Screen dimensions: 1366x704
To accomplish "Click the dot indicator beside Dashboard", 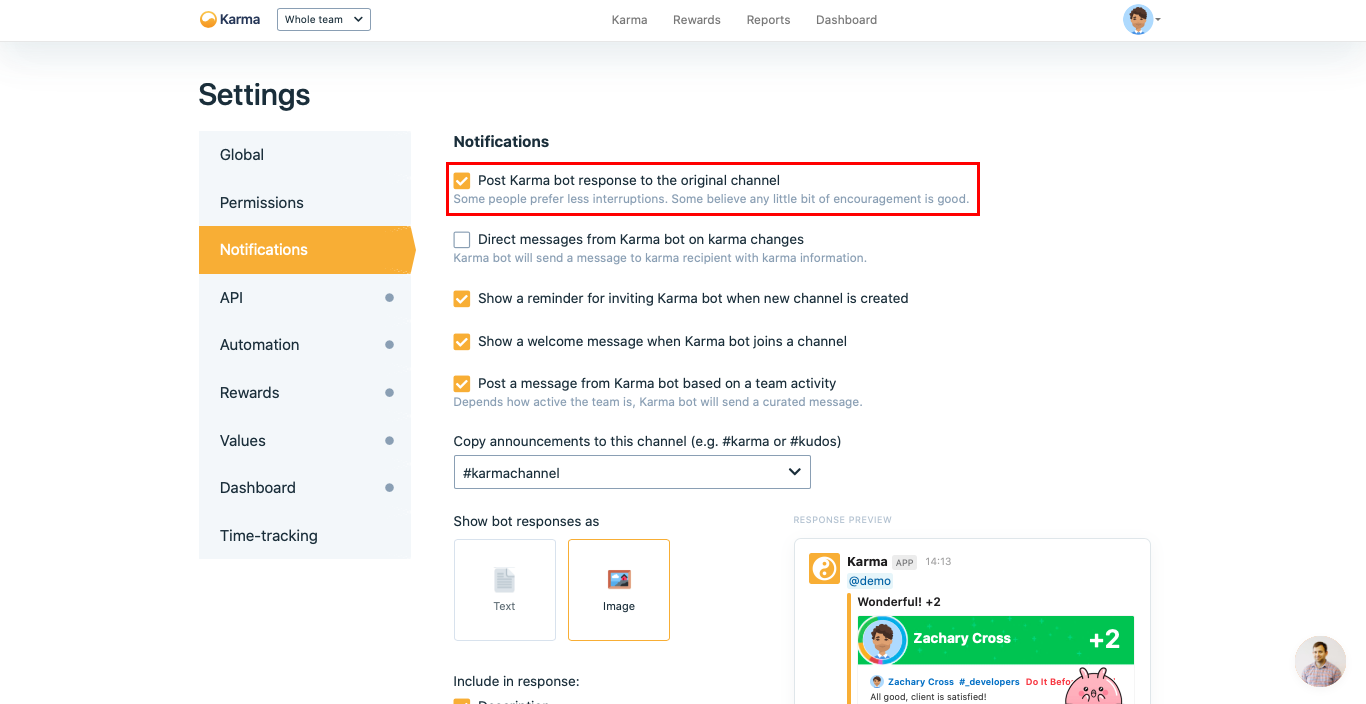I will point(389,488).
